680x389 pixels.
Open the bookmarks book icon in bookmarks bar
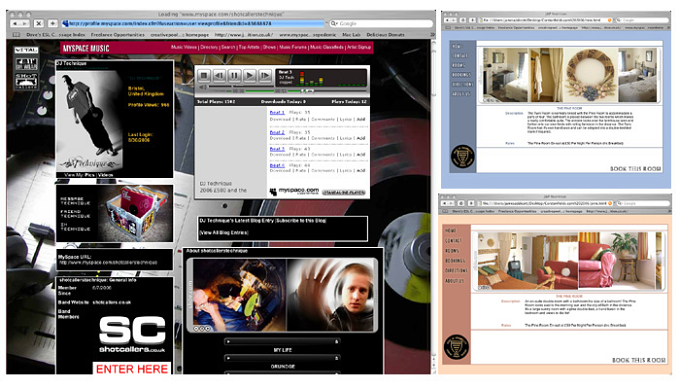pos(16,35)
